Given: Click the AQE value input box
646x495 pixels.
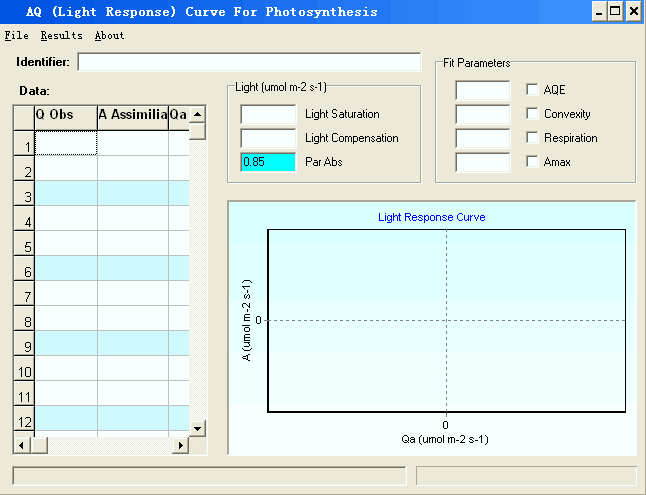Looking at the screenshot, I should pos(482,90).
